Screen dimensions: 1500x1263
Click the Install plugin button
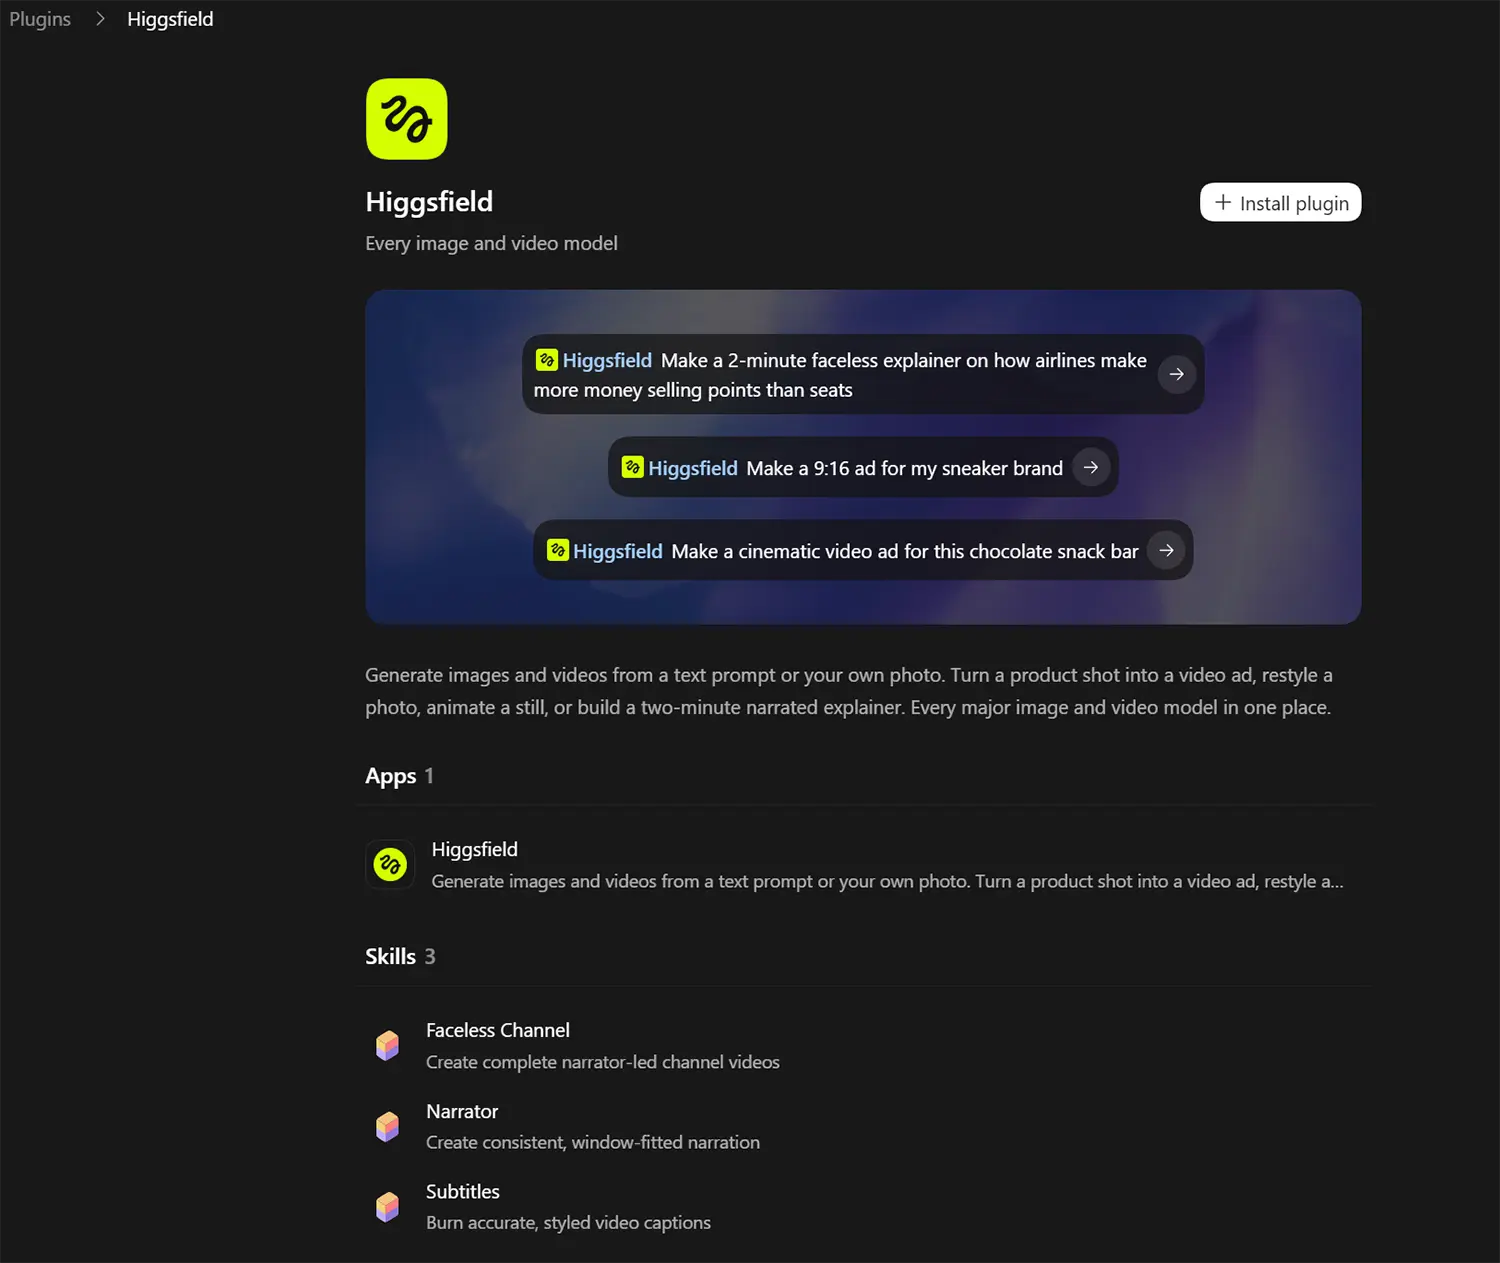pos(1280,202)
